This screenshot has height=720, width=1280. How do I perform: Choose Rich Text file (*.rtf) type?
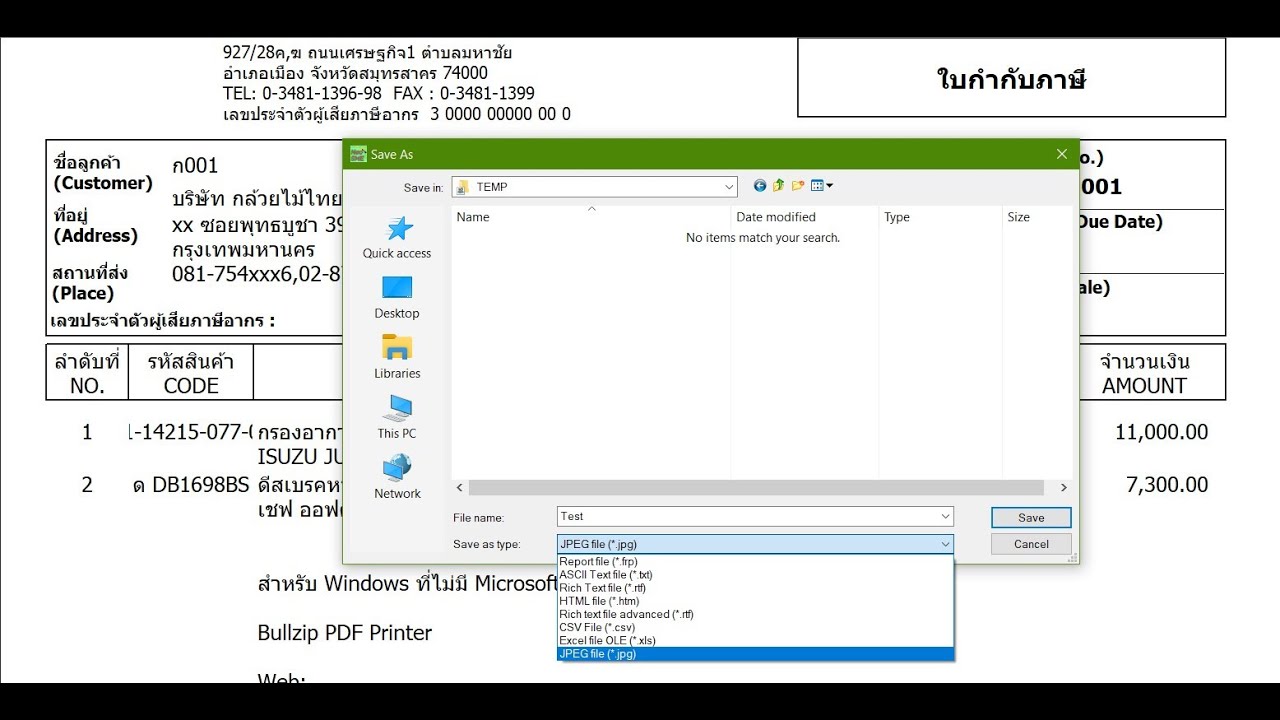[x=755, y=588]
